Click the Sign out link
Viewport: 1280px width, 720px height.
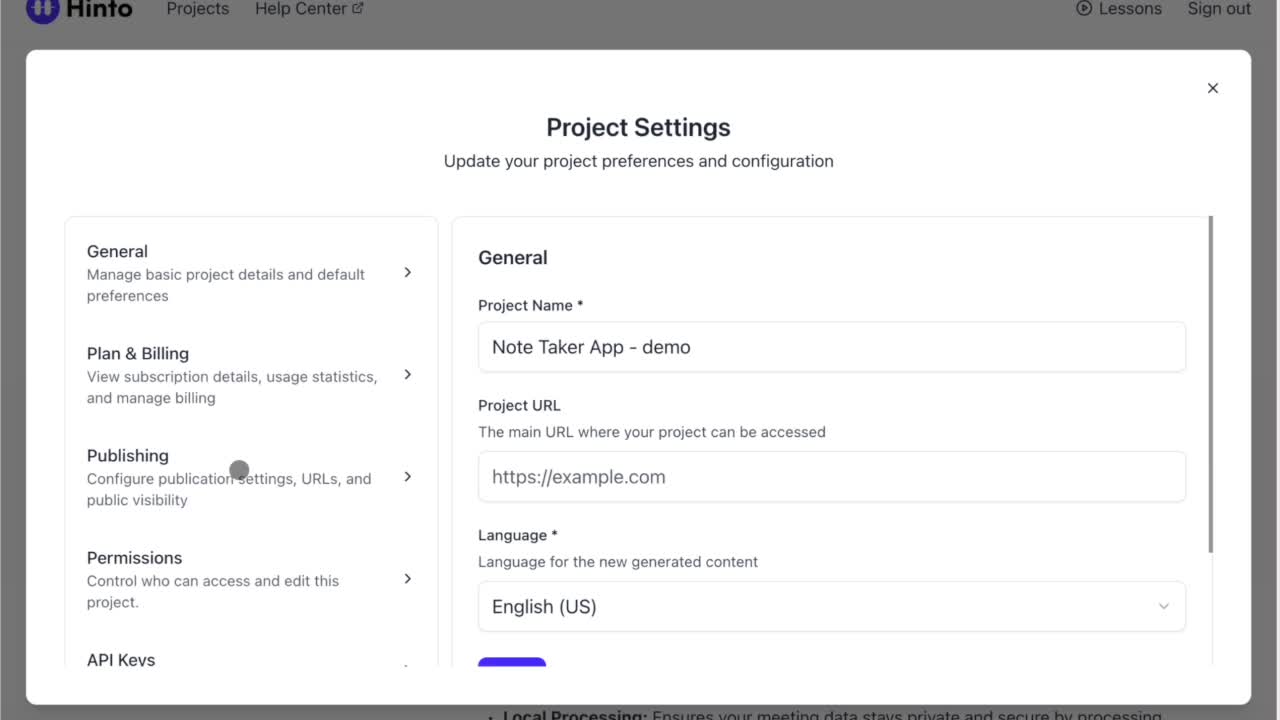tap(1218, 9)
